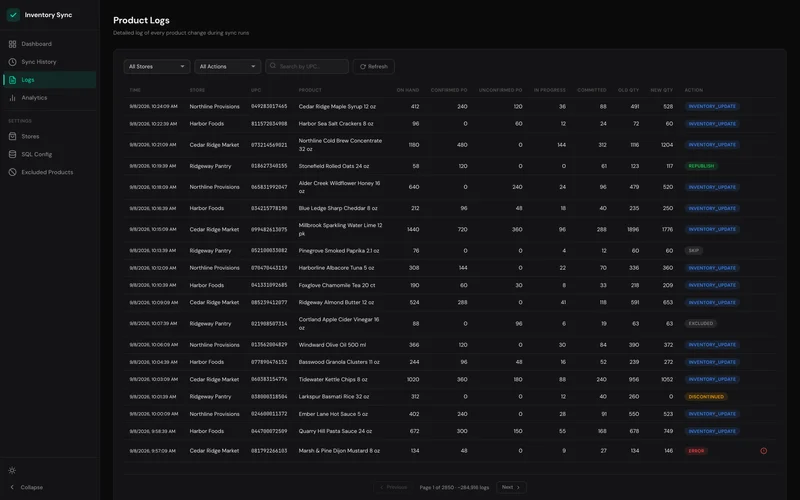
Task: Click the NEW QTY column header
Action: pyautogui.click(x=661, y=90)
